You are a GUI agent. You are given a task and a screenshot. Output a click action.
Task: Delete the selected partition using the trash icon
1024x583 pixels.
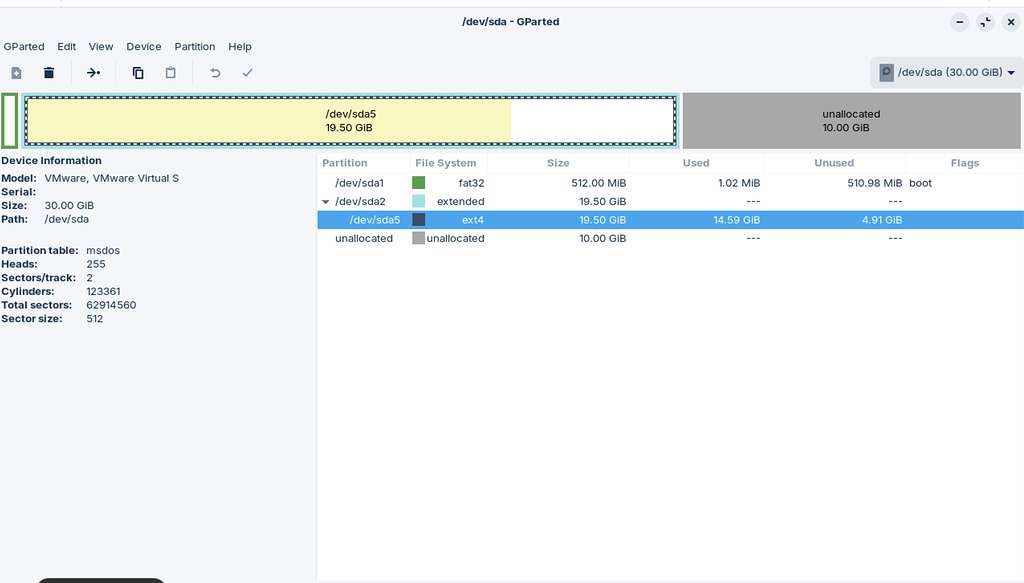click(x=48, y=72)
